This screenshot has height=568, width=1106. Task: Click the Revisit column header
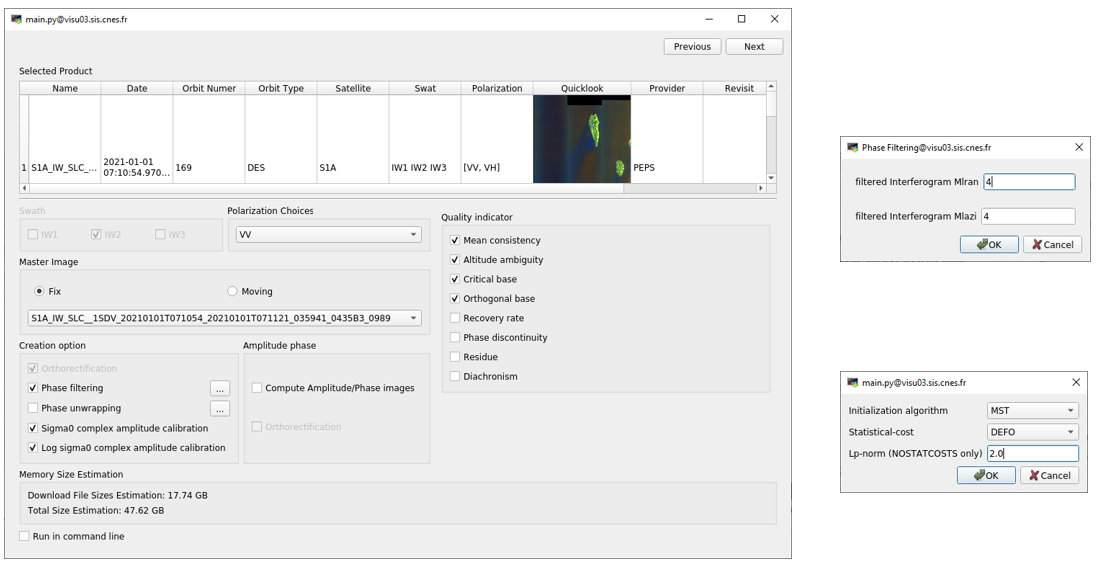coord(735,88)
